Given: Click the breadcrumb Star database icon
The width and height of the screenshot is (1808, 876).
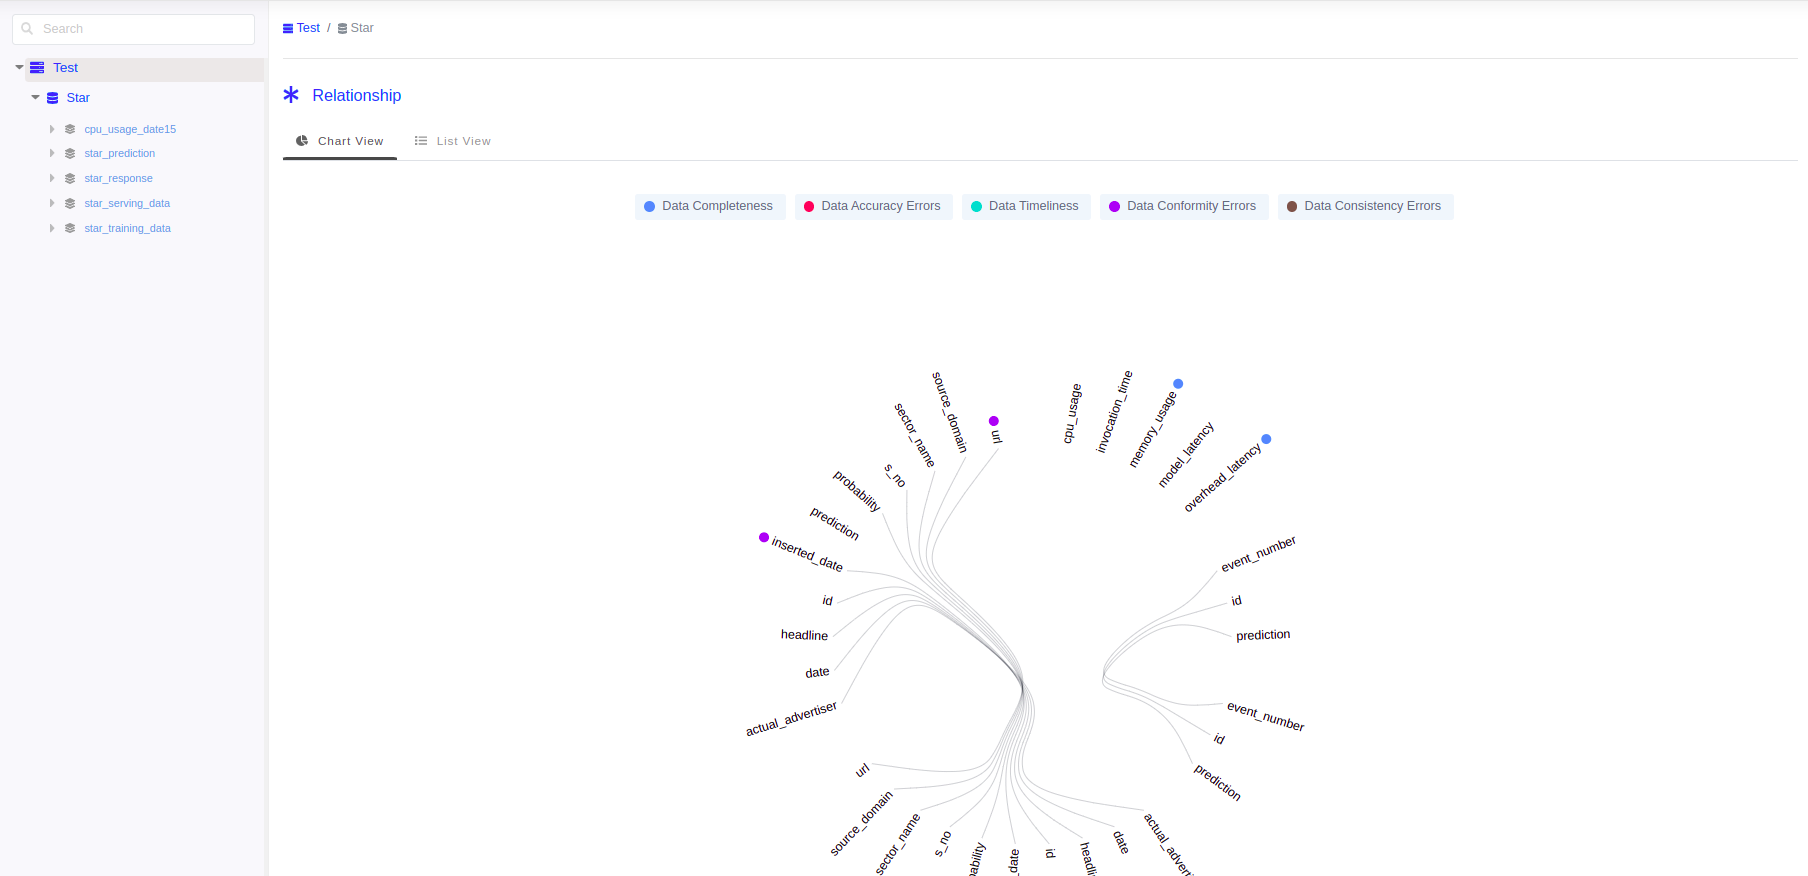Looking at the screenshot, I should pyautogui.click(x=342, y=29).
